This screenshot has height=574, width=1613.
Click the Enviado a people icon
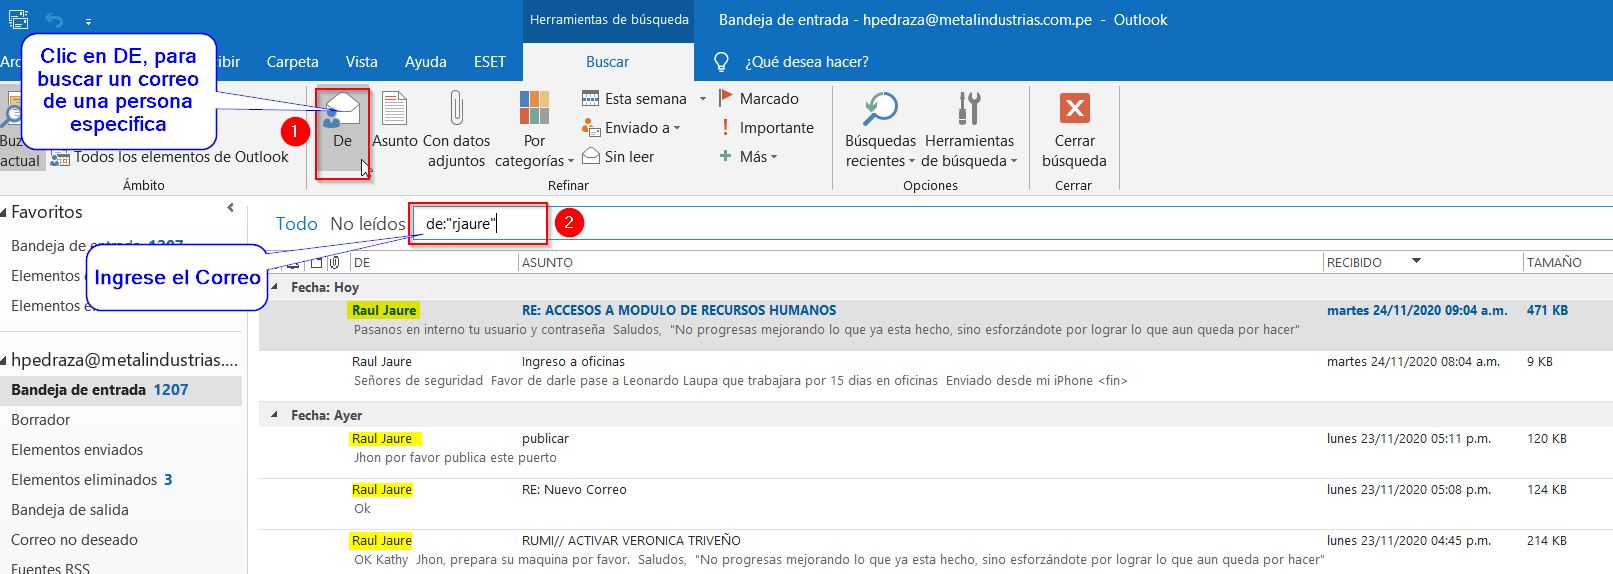tap(590, 127)
